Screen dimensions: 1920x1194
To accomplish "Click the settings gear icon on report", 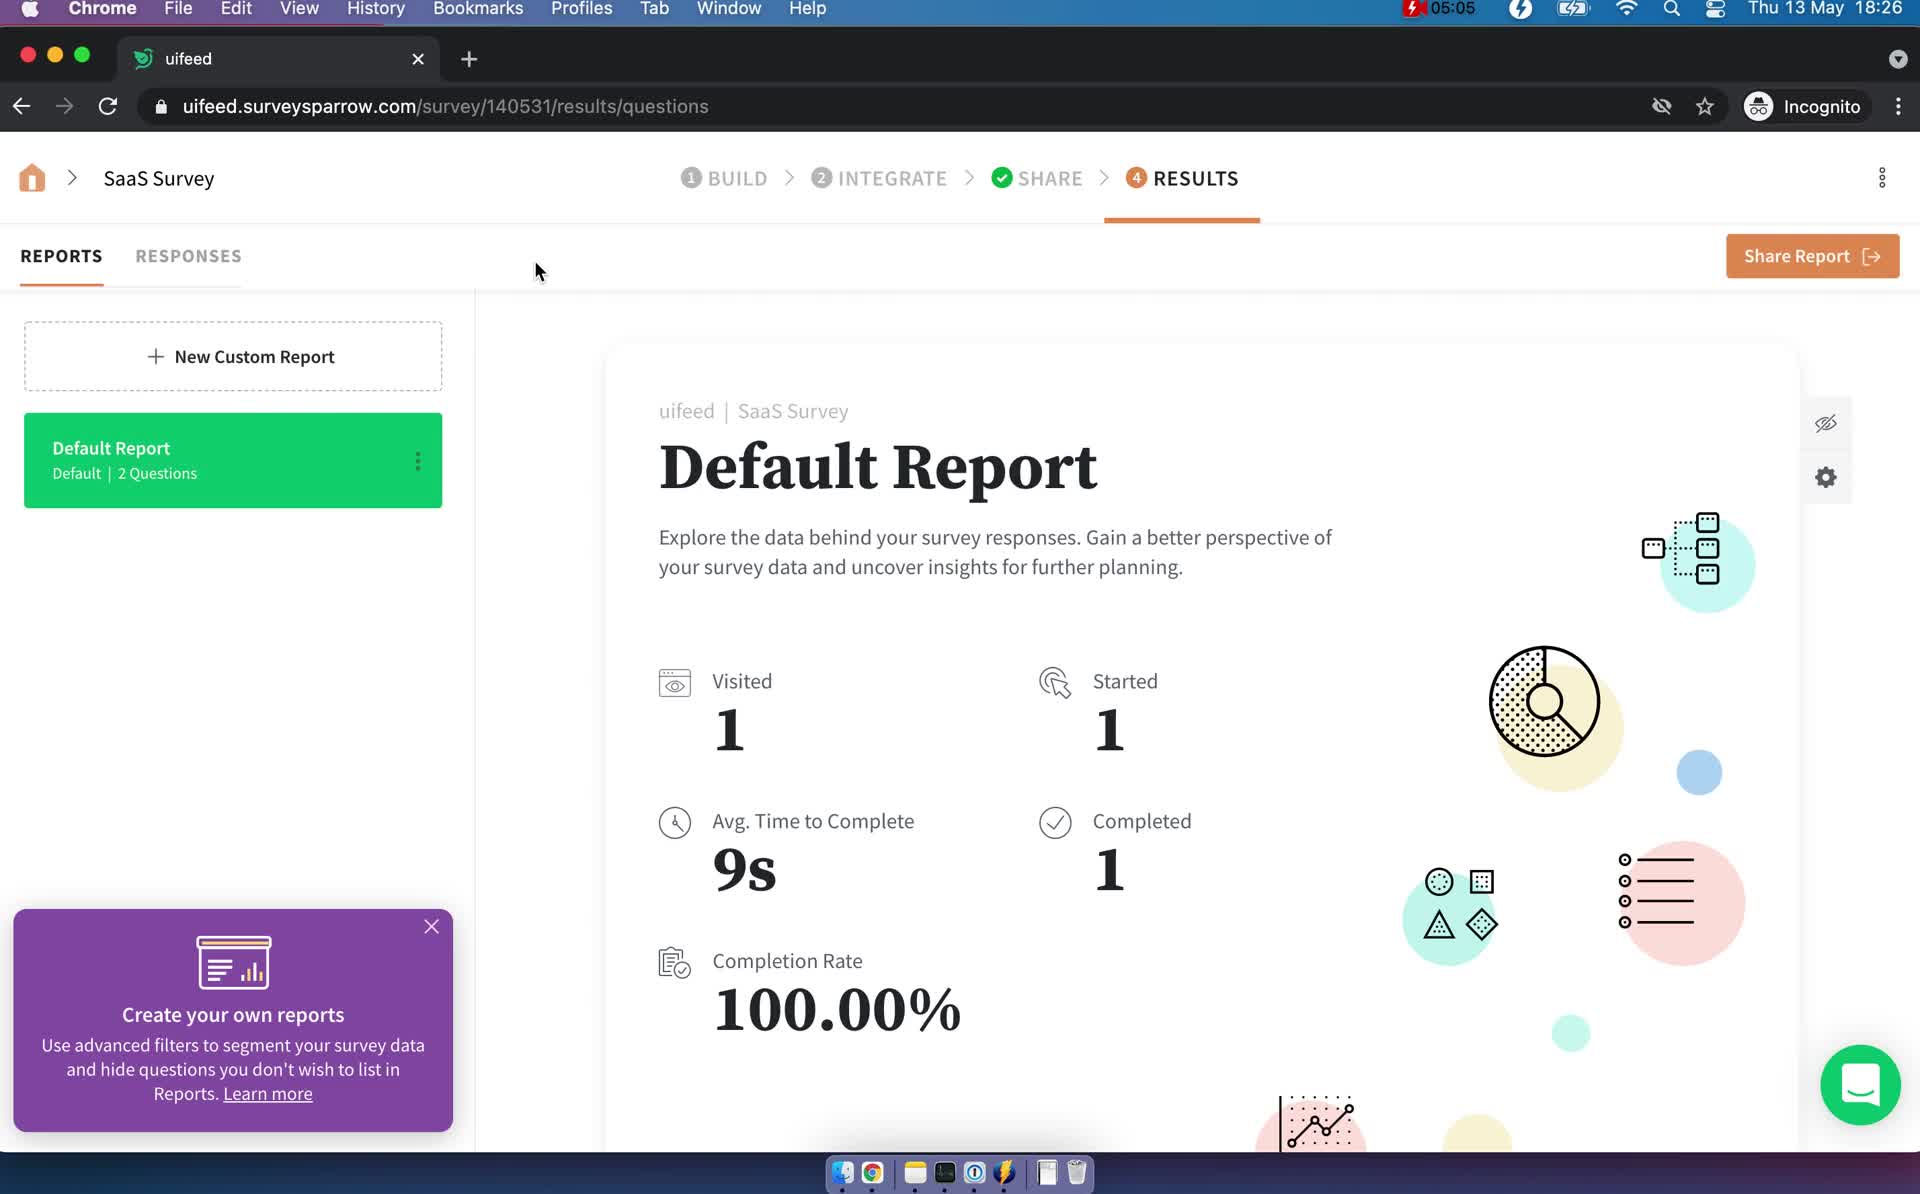I will point(1826,479).
